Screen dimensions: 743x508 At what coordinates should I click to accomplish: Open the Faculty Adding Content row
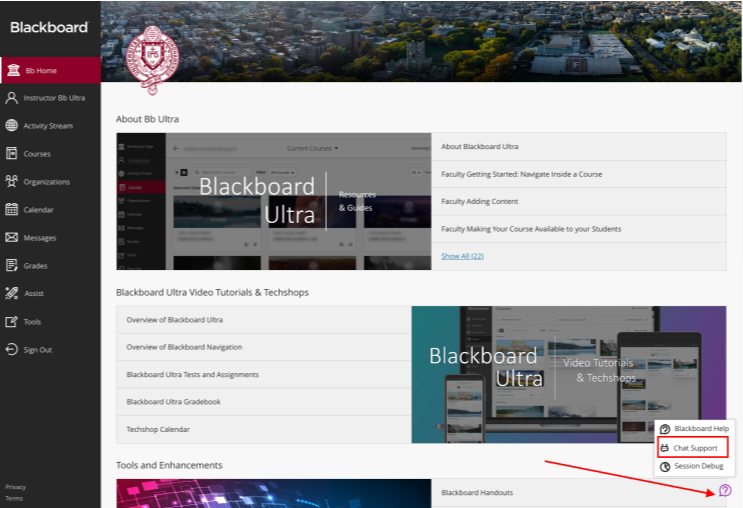tap(579, 201)
